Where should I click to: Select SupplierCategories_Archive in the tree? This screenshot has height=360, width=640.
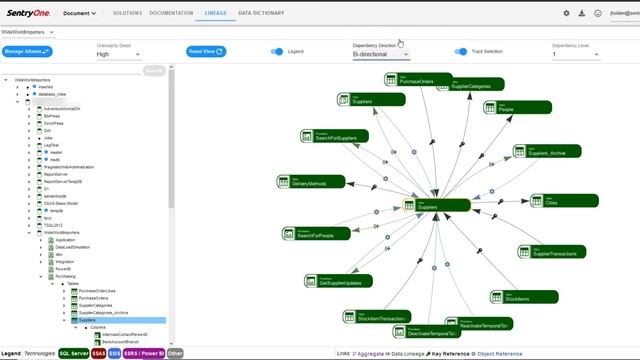[103, 313]
